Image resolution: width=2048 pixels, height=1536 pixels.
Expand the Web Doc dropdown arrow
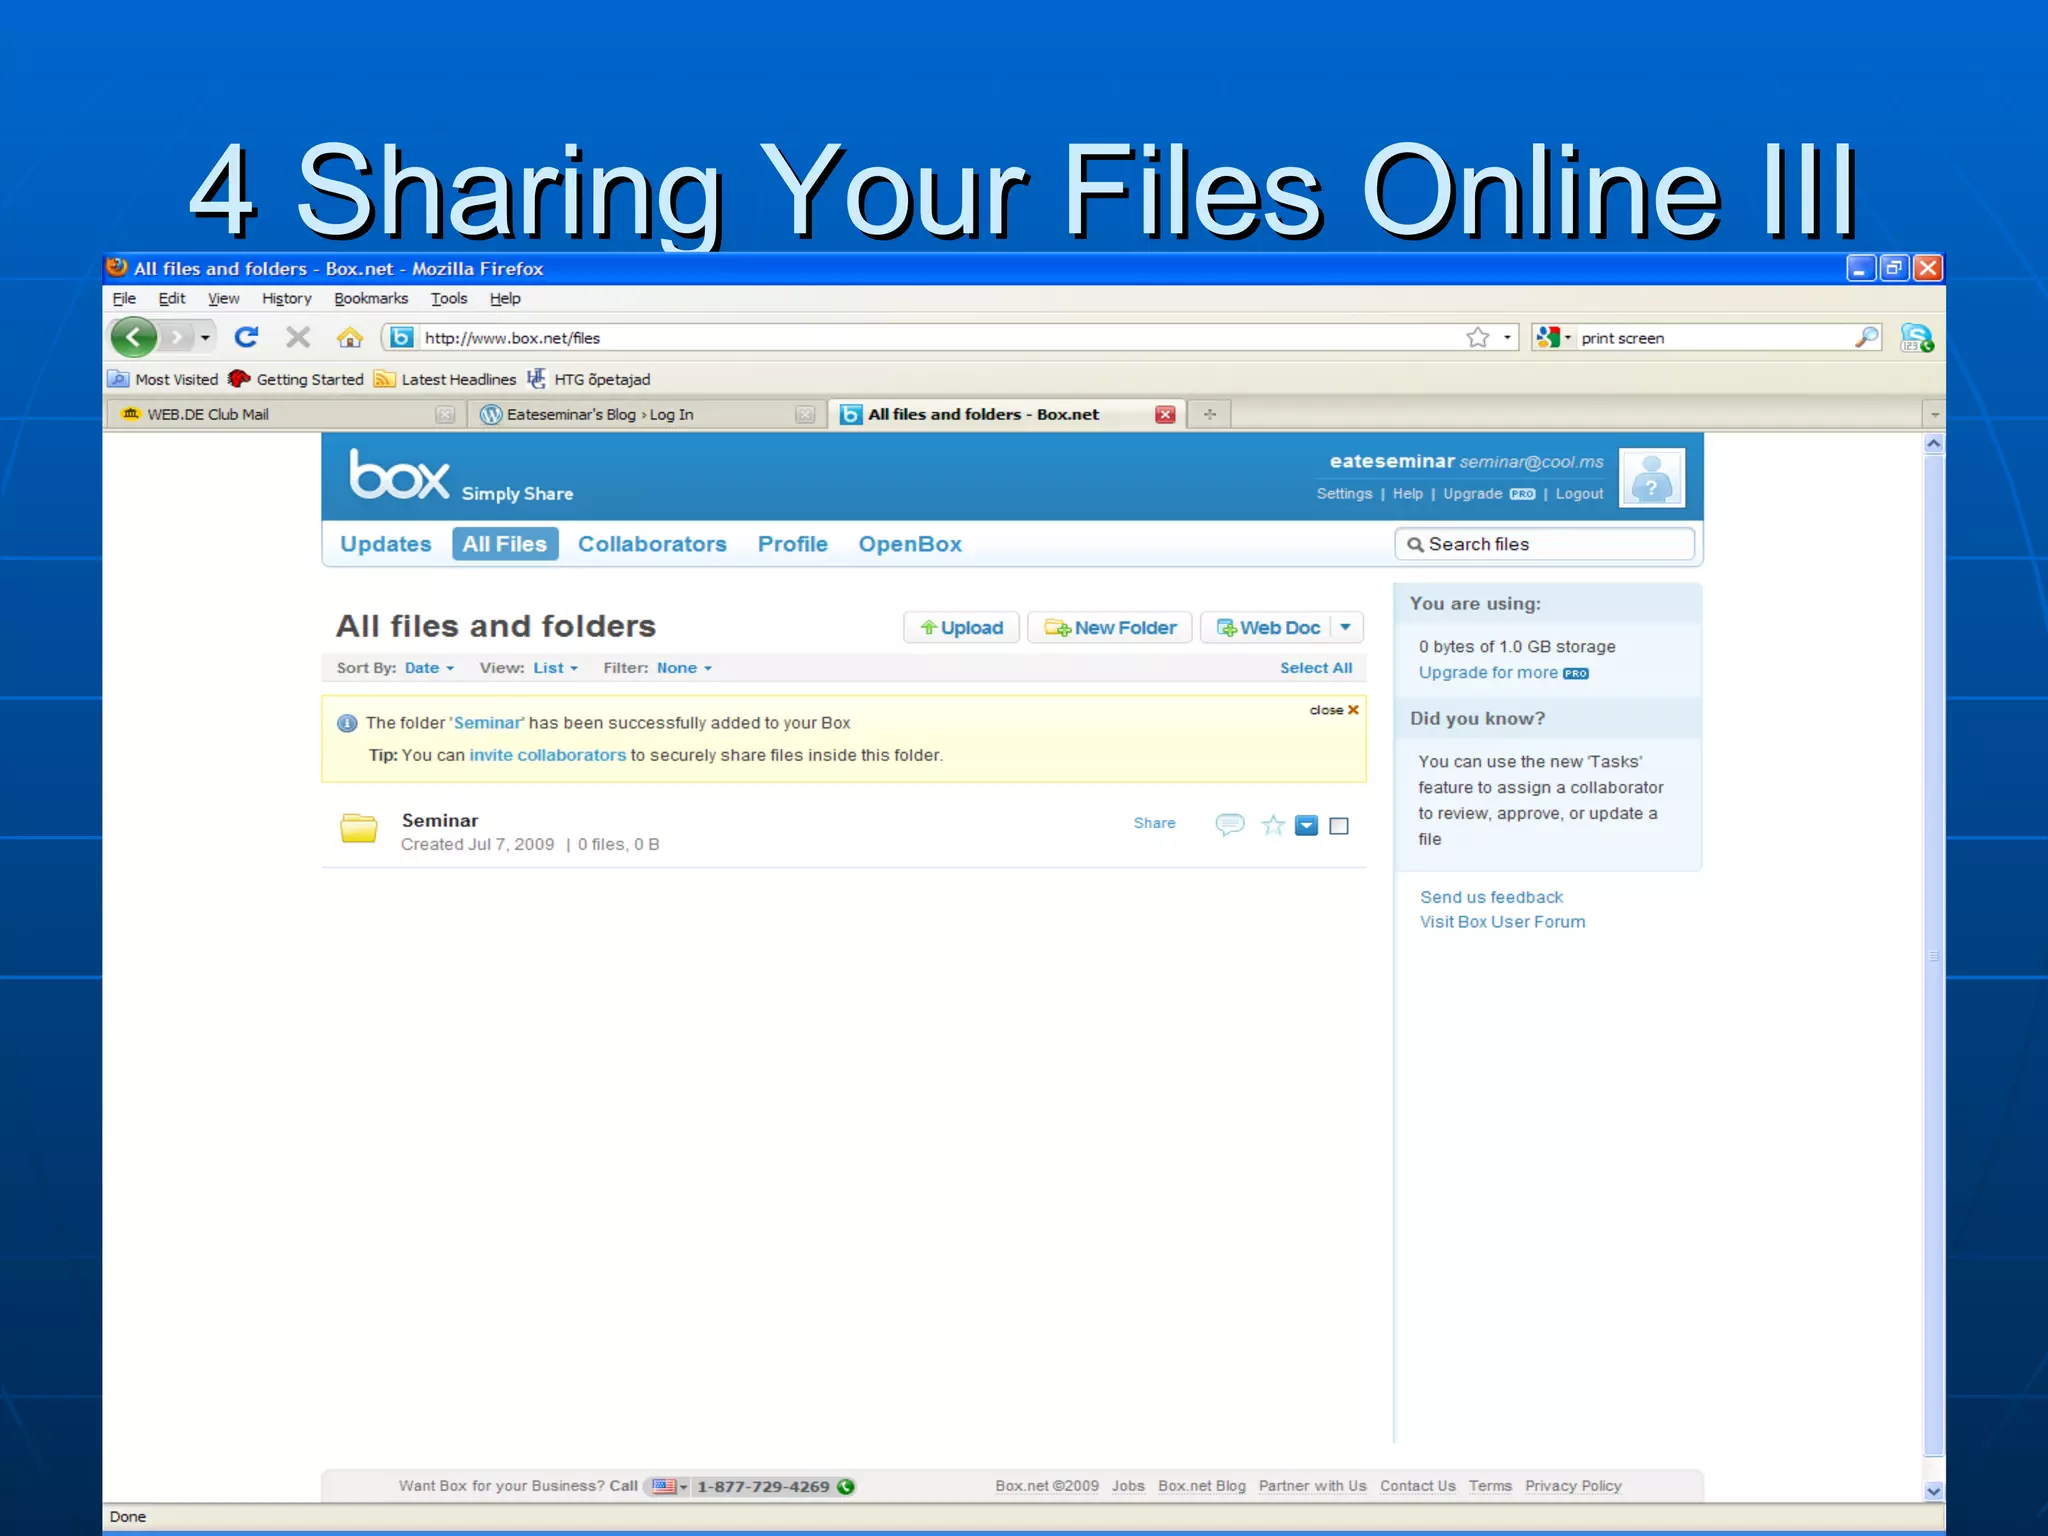1346,627
